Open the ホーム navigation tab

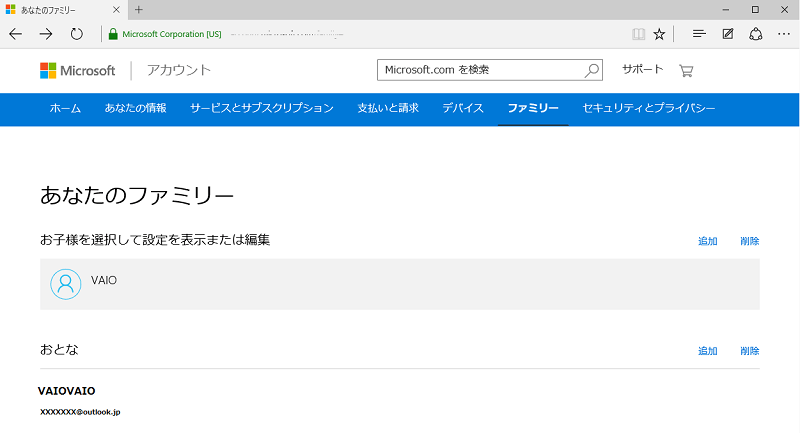(x=65, y=108)
